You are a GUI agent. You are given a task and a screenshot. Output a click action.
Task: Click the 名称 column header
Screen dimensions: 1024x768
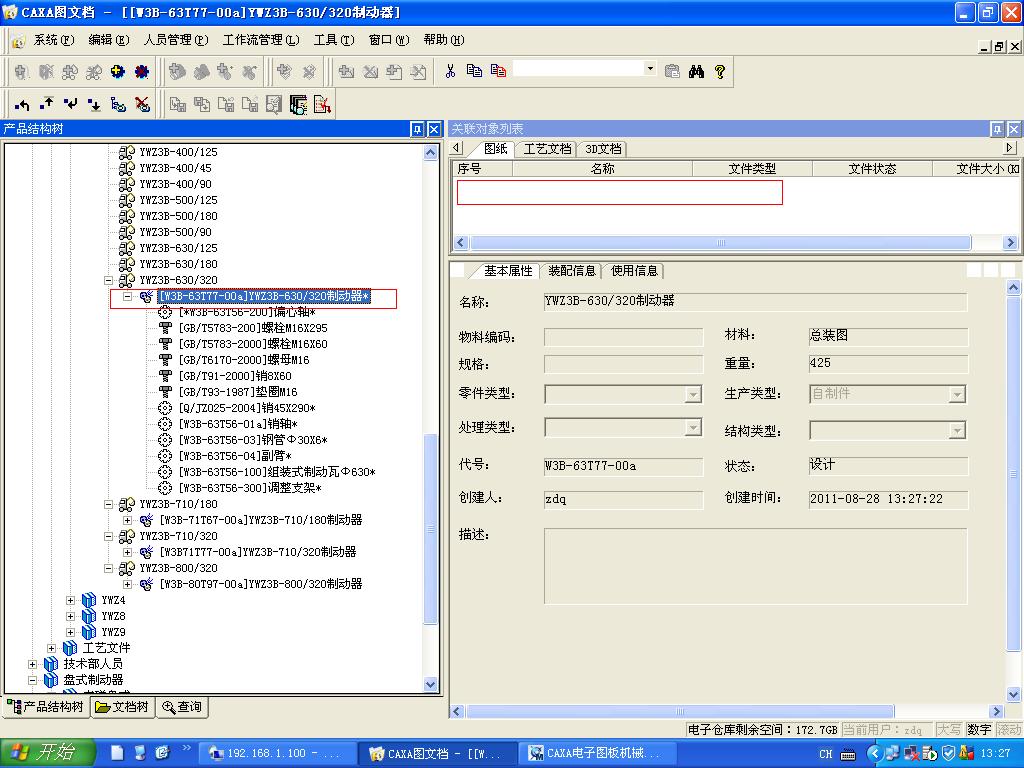tap(602, 169)
